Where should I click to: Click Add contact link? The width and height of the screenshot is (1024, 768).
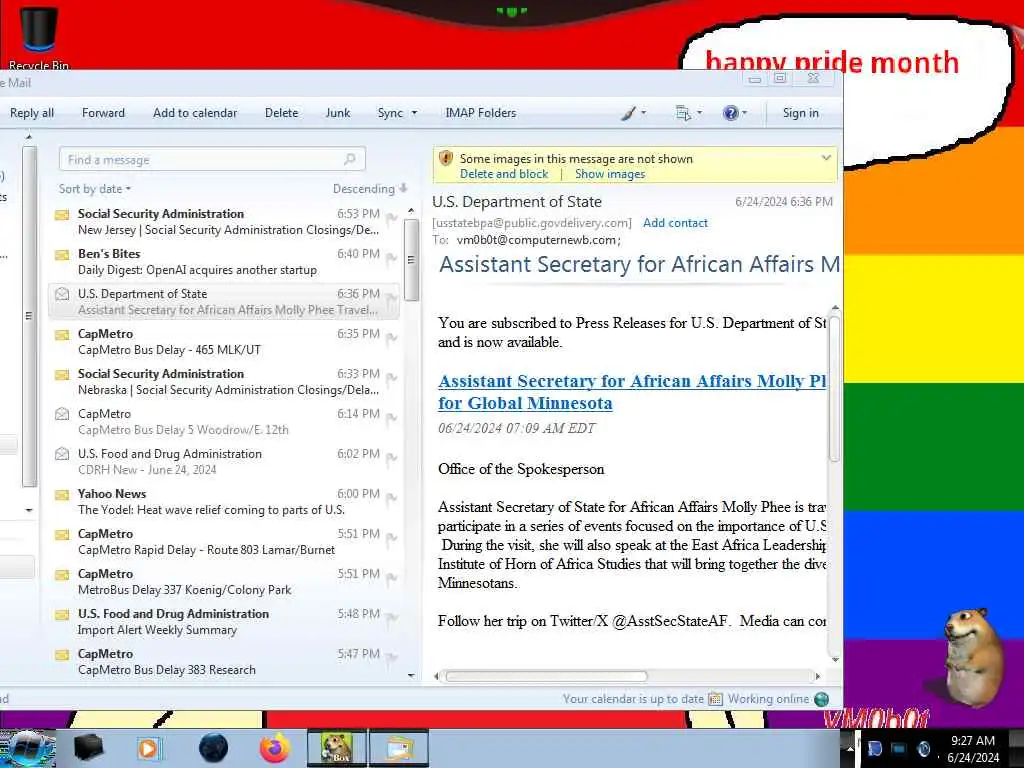pos(675,223)
